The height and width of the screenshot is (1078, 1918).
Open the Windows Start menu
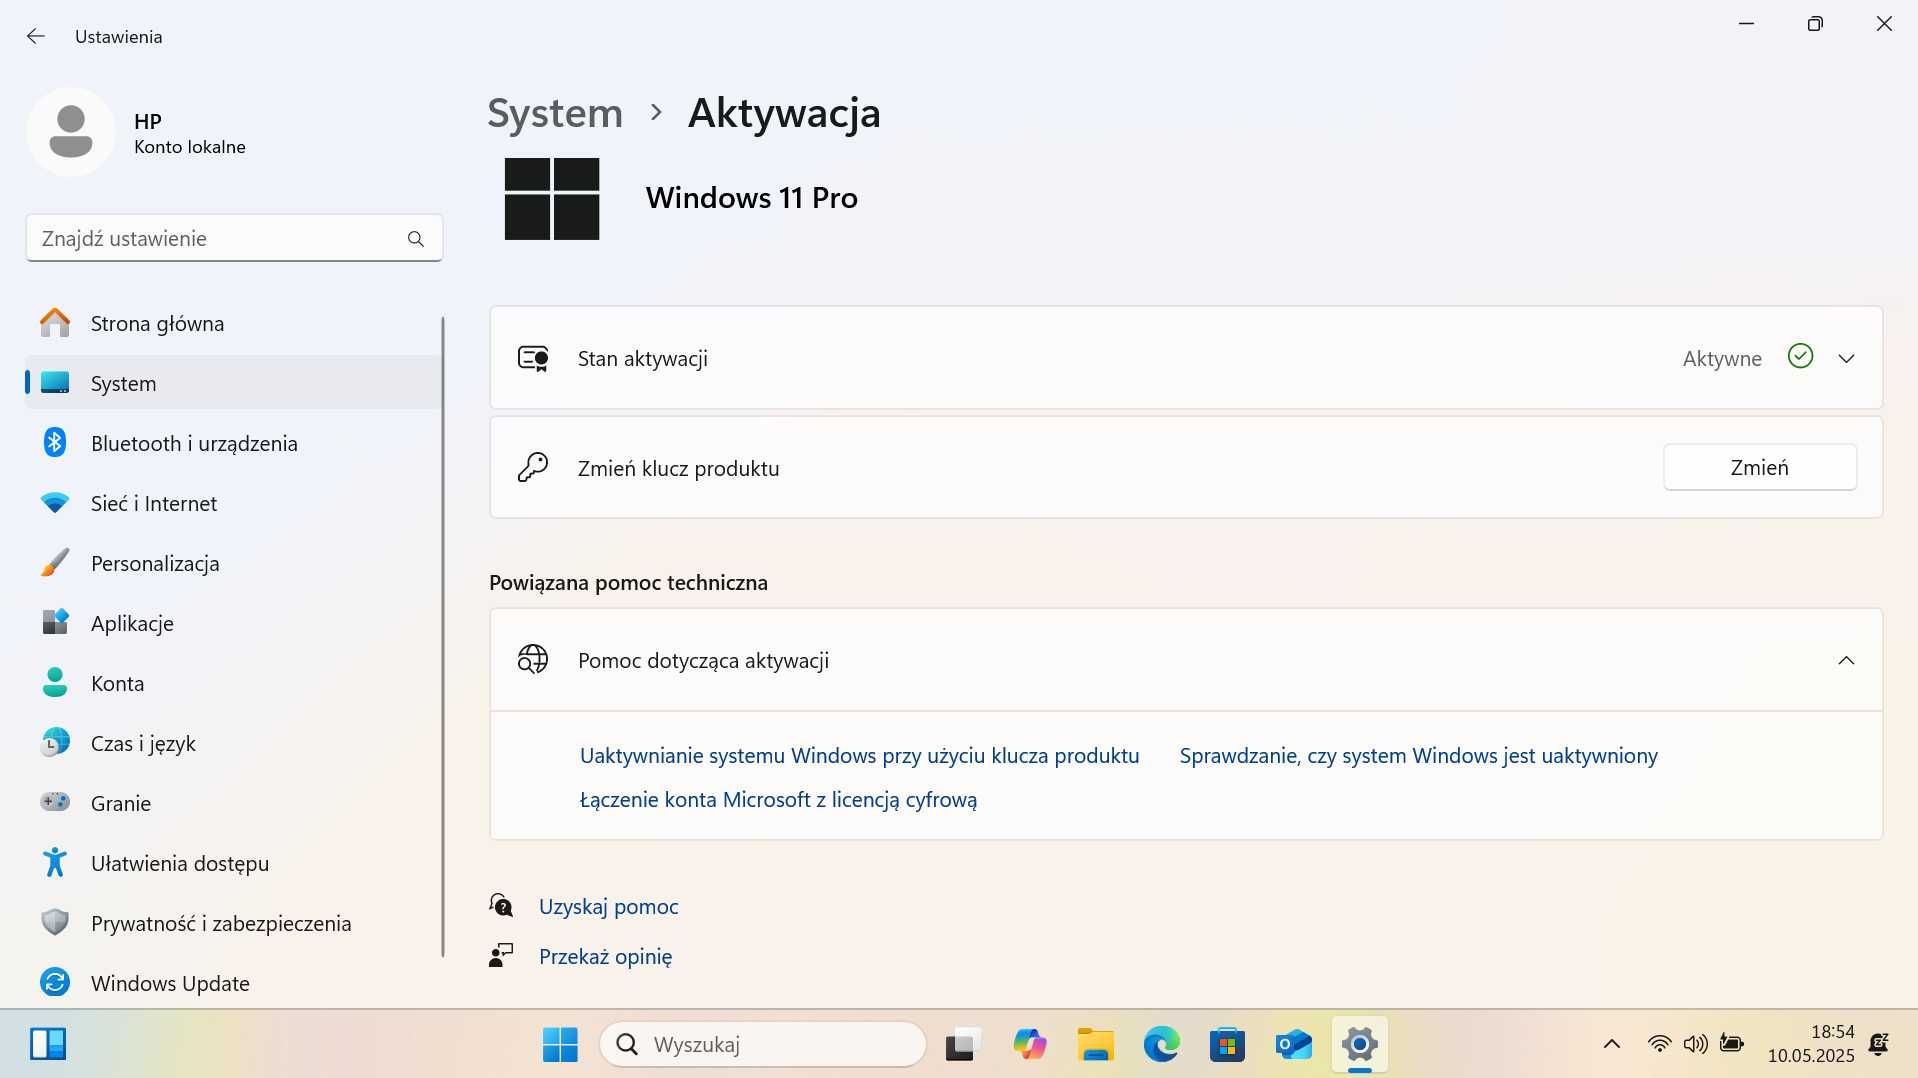[560, 1045]
